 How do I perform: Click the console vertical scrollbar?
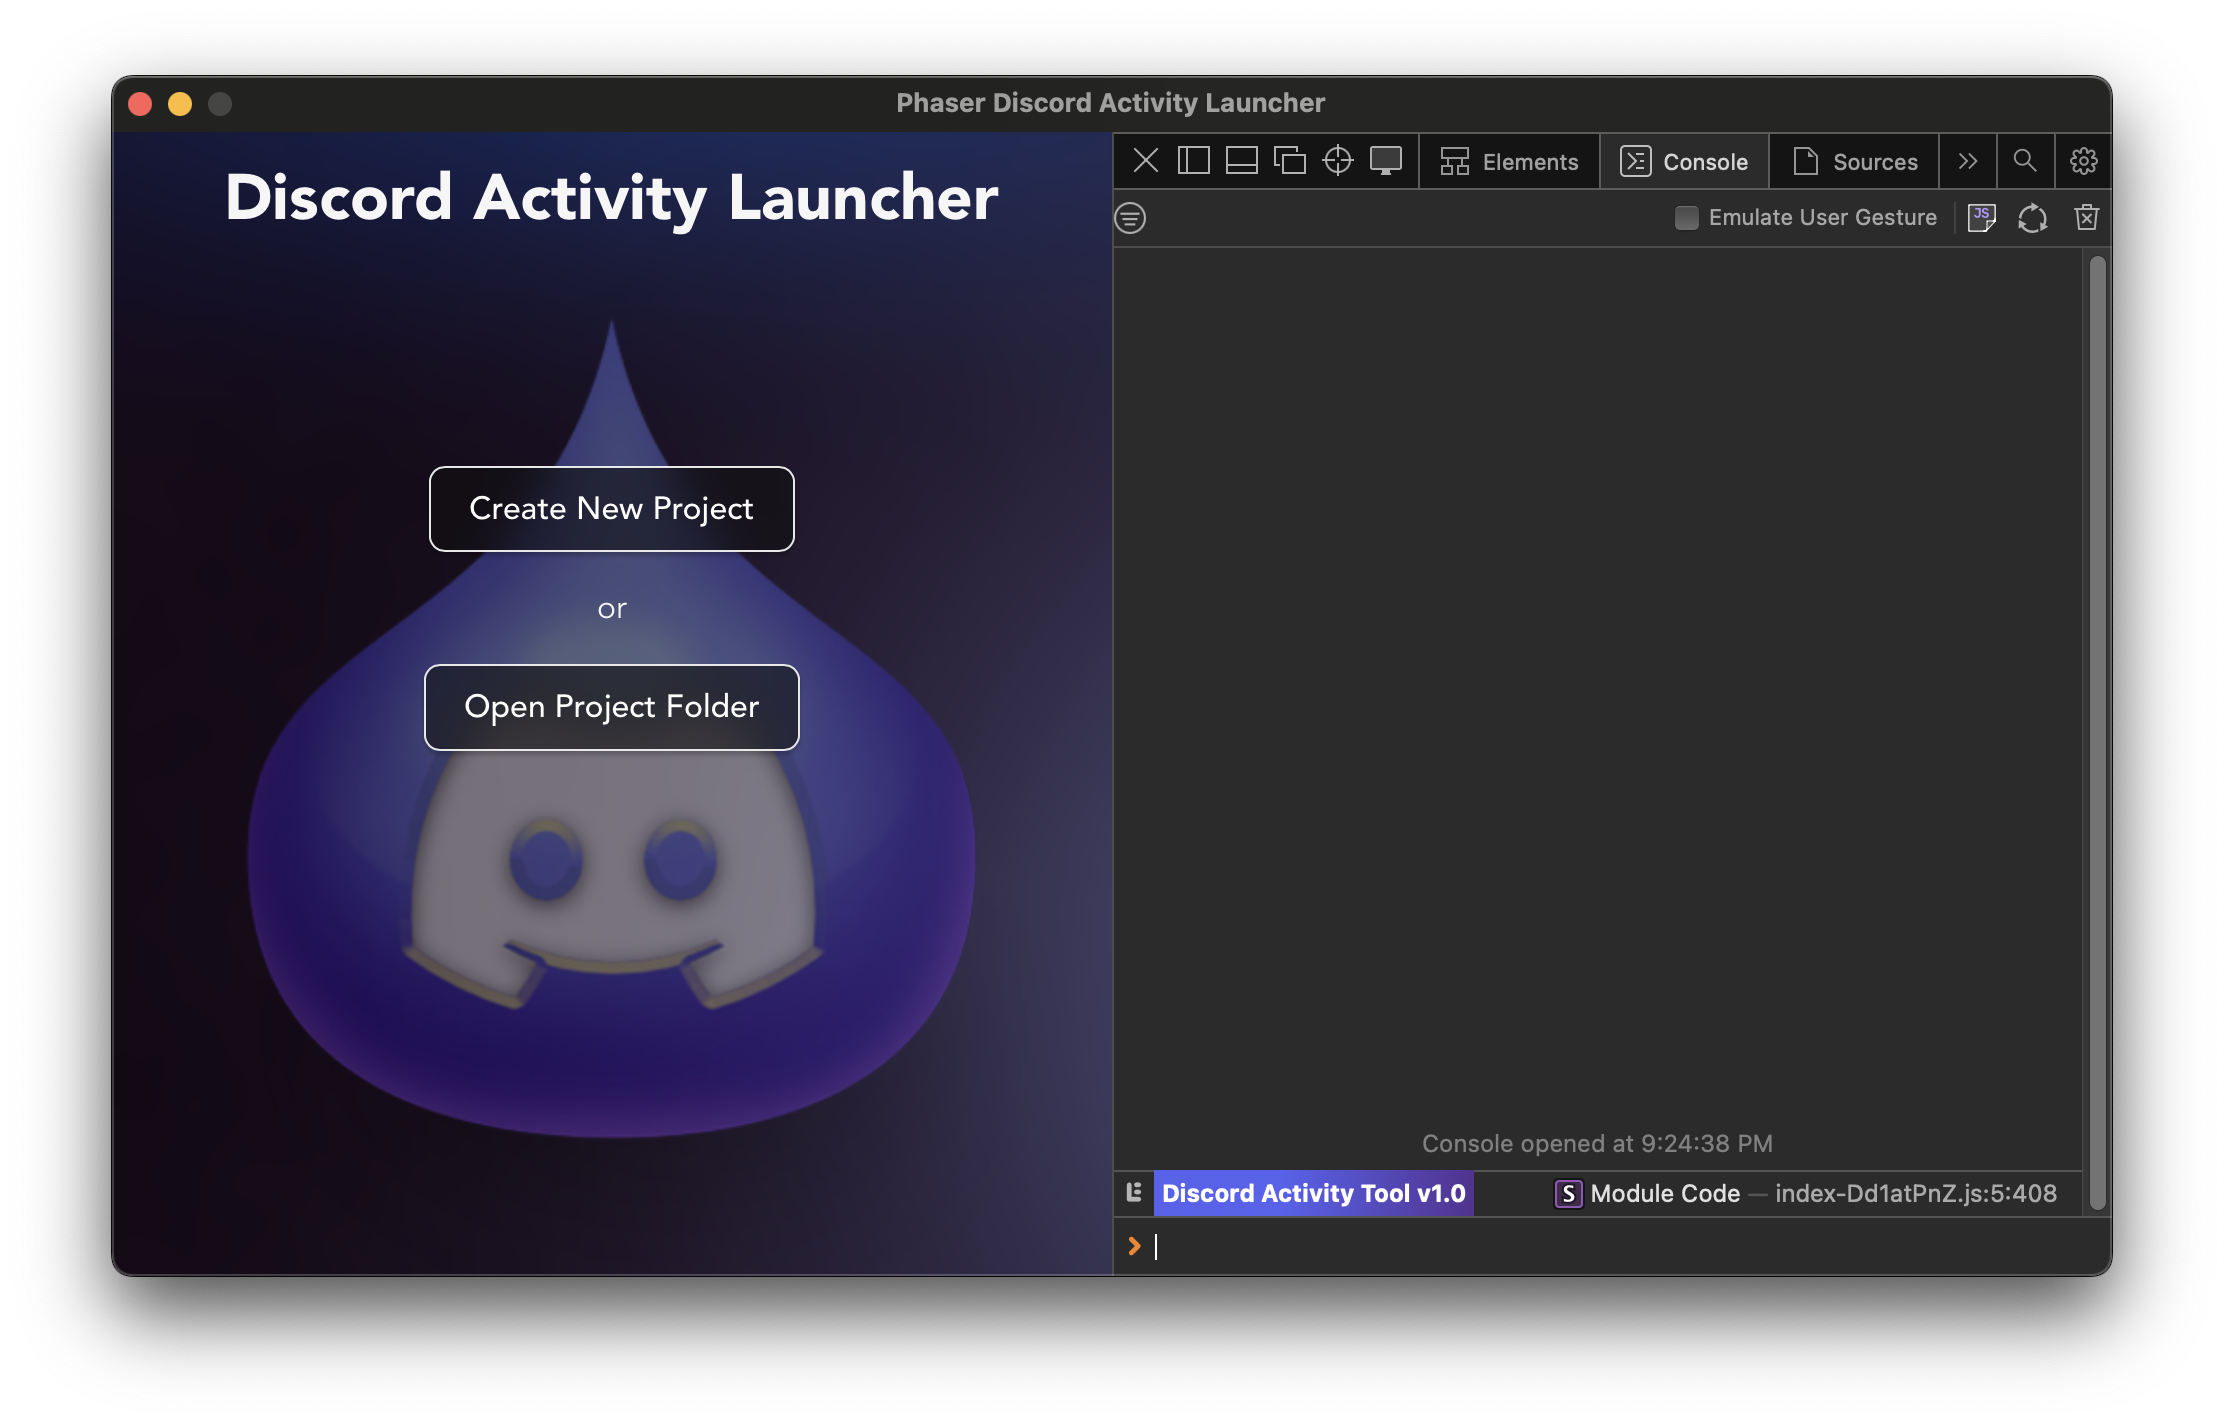coord(2097,732)
